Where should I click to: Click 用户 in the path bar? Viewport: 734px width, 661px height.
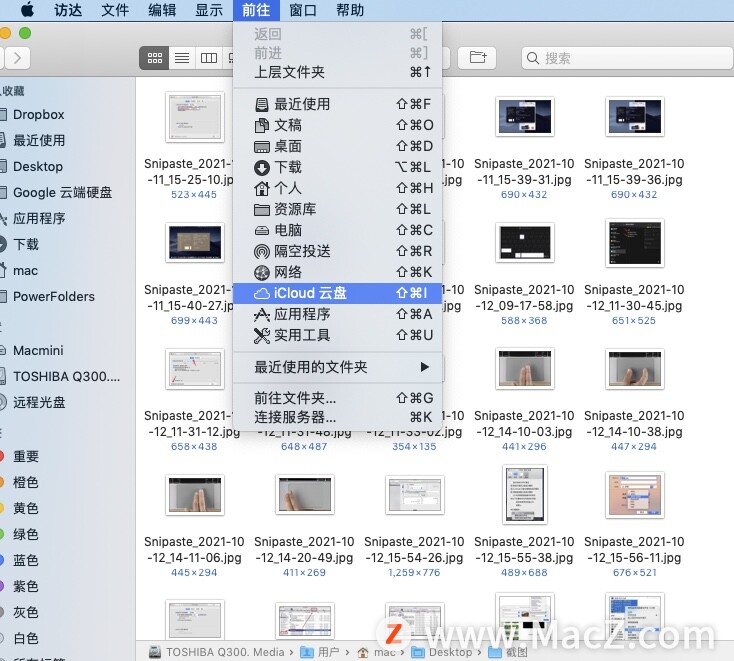pos(320,652)
